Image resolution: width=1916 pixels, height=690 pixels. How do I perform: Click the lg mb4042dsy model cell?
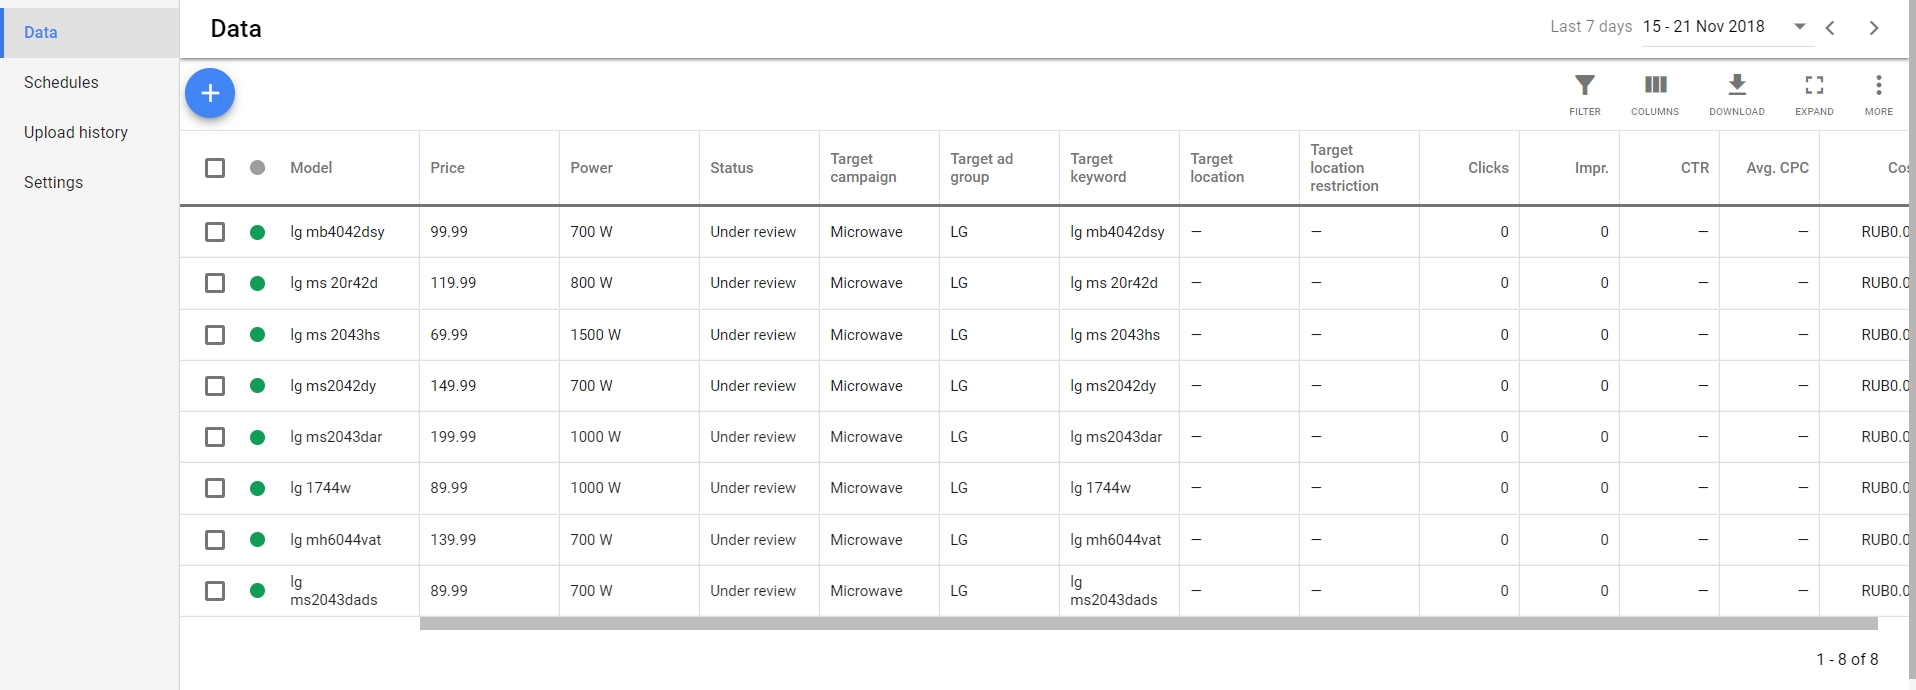(337, 232)
